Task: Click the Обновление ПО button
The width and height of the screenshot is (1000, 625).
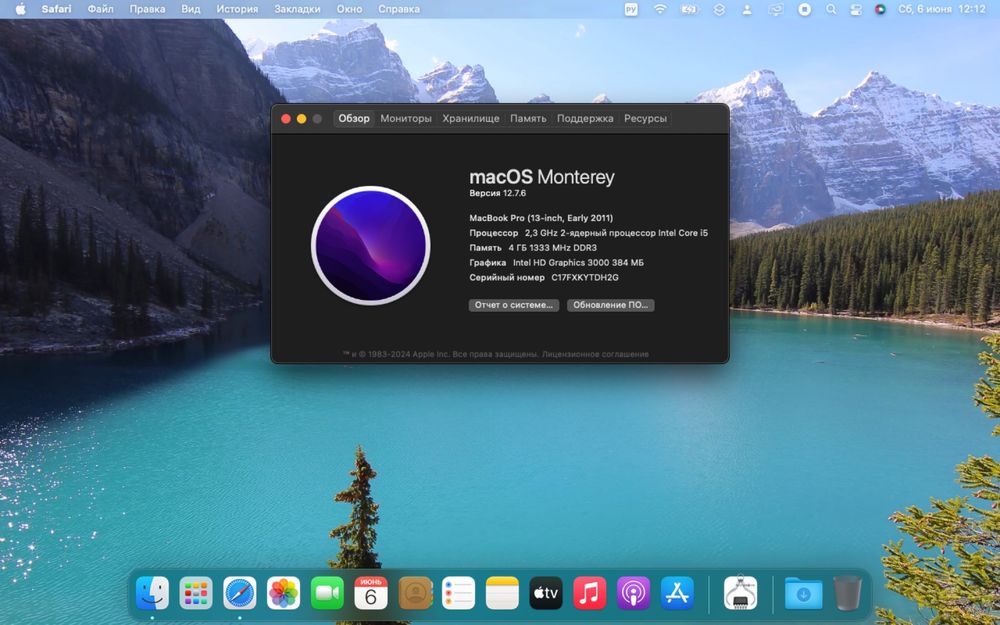Action: (610, 305)
